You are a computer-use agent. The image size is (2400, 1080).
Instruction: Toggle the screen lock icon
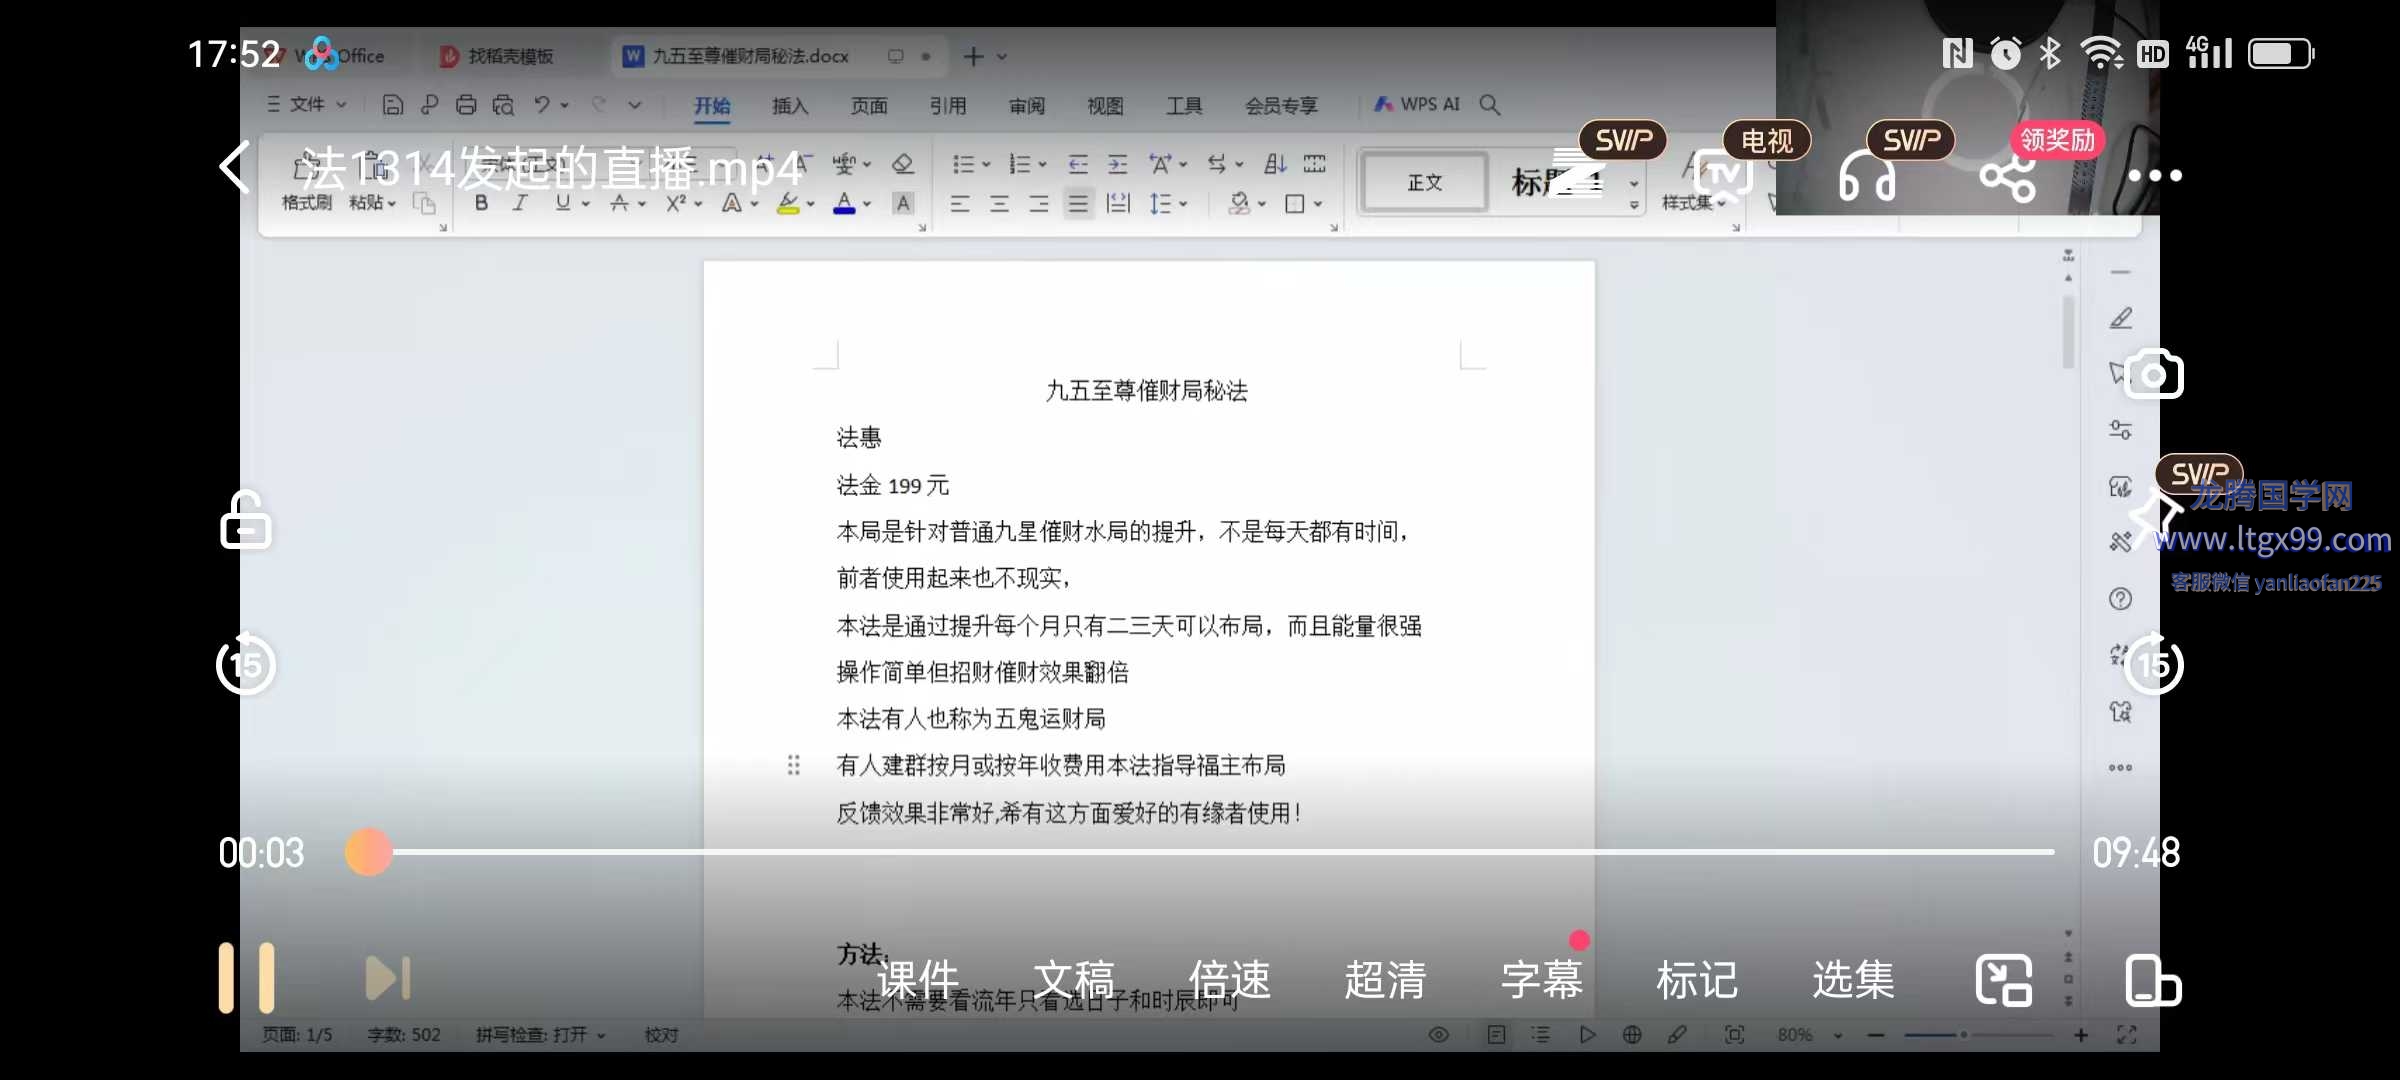coord(246,520)
